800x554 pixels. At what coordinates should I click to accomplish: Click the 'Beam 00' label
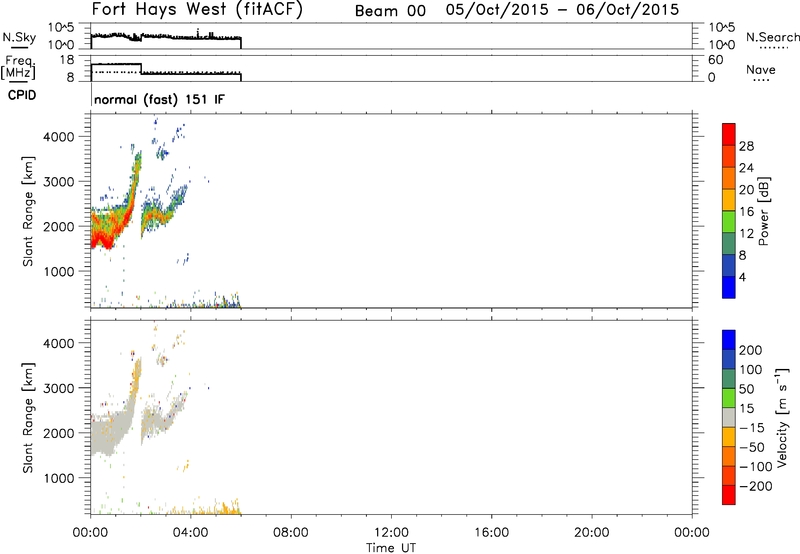pos(390,11)
